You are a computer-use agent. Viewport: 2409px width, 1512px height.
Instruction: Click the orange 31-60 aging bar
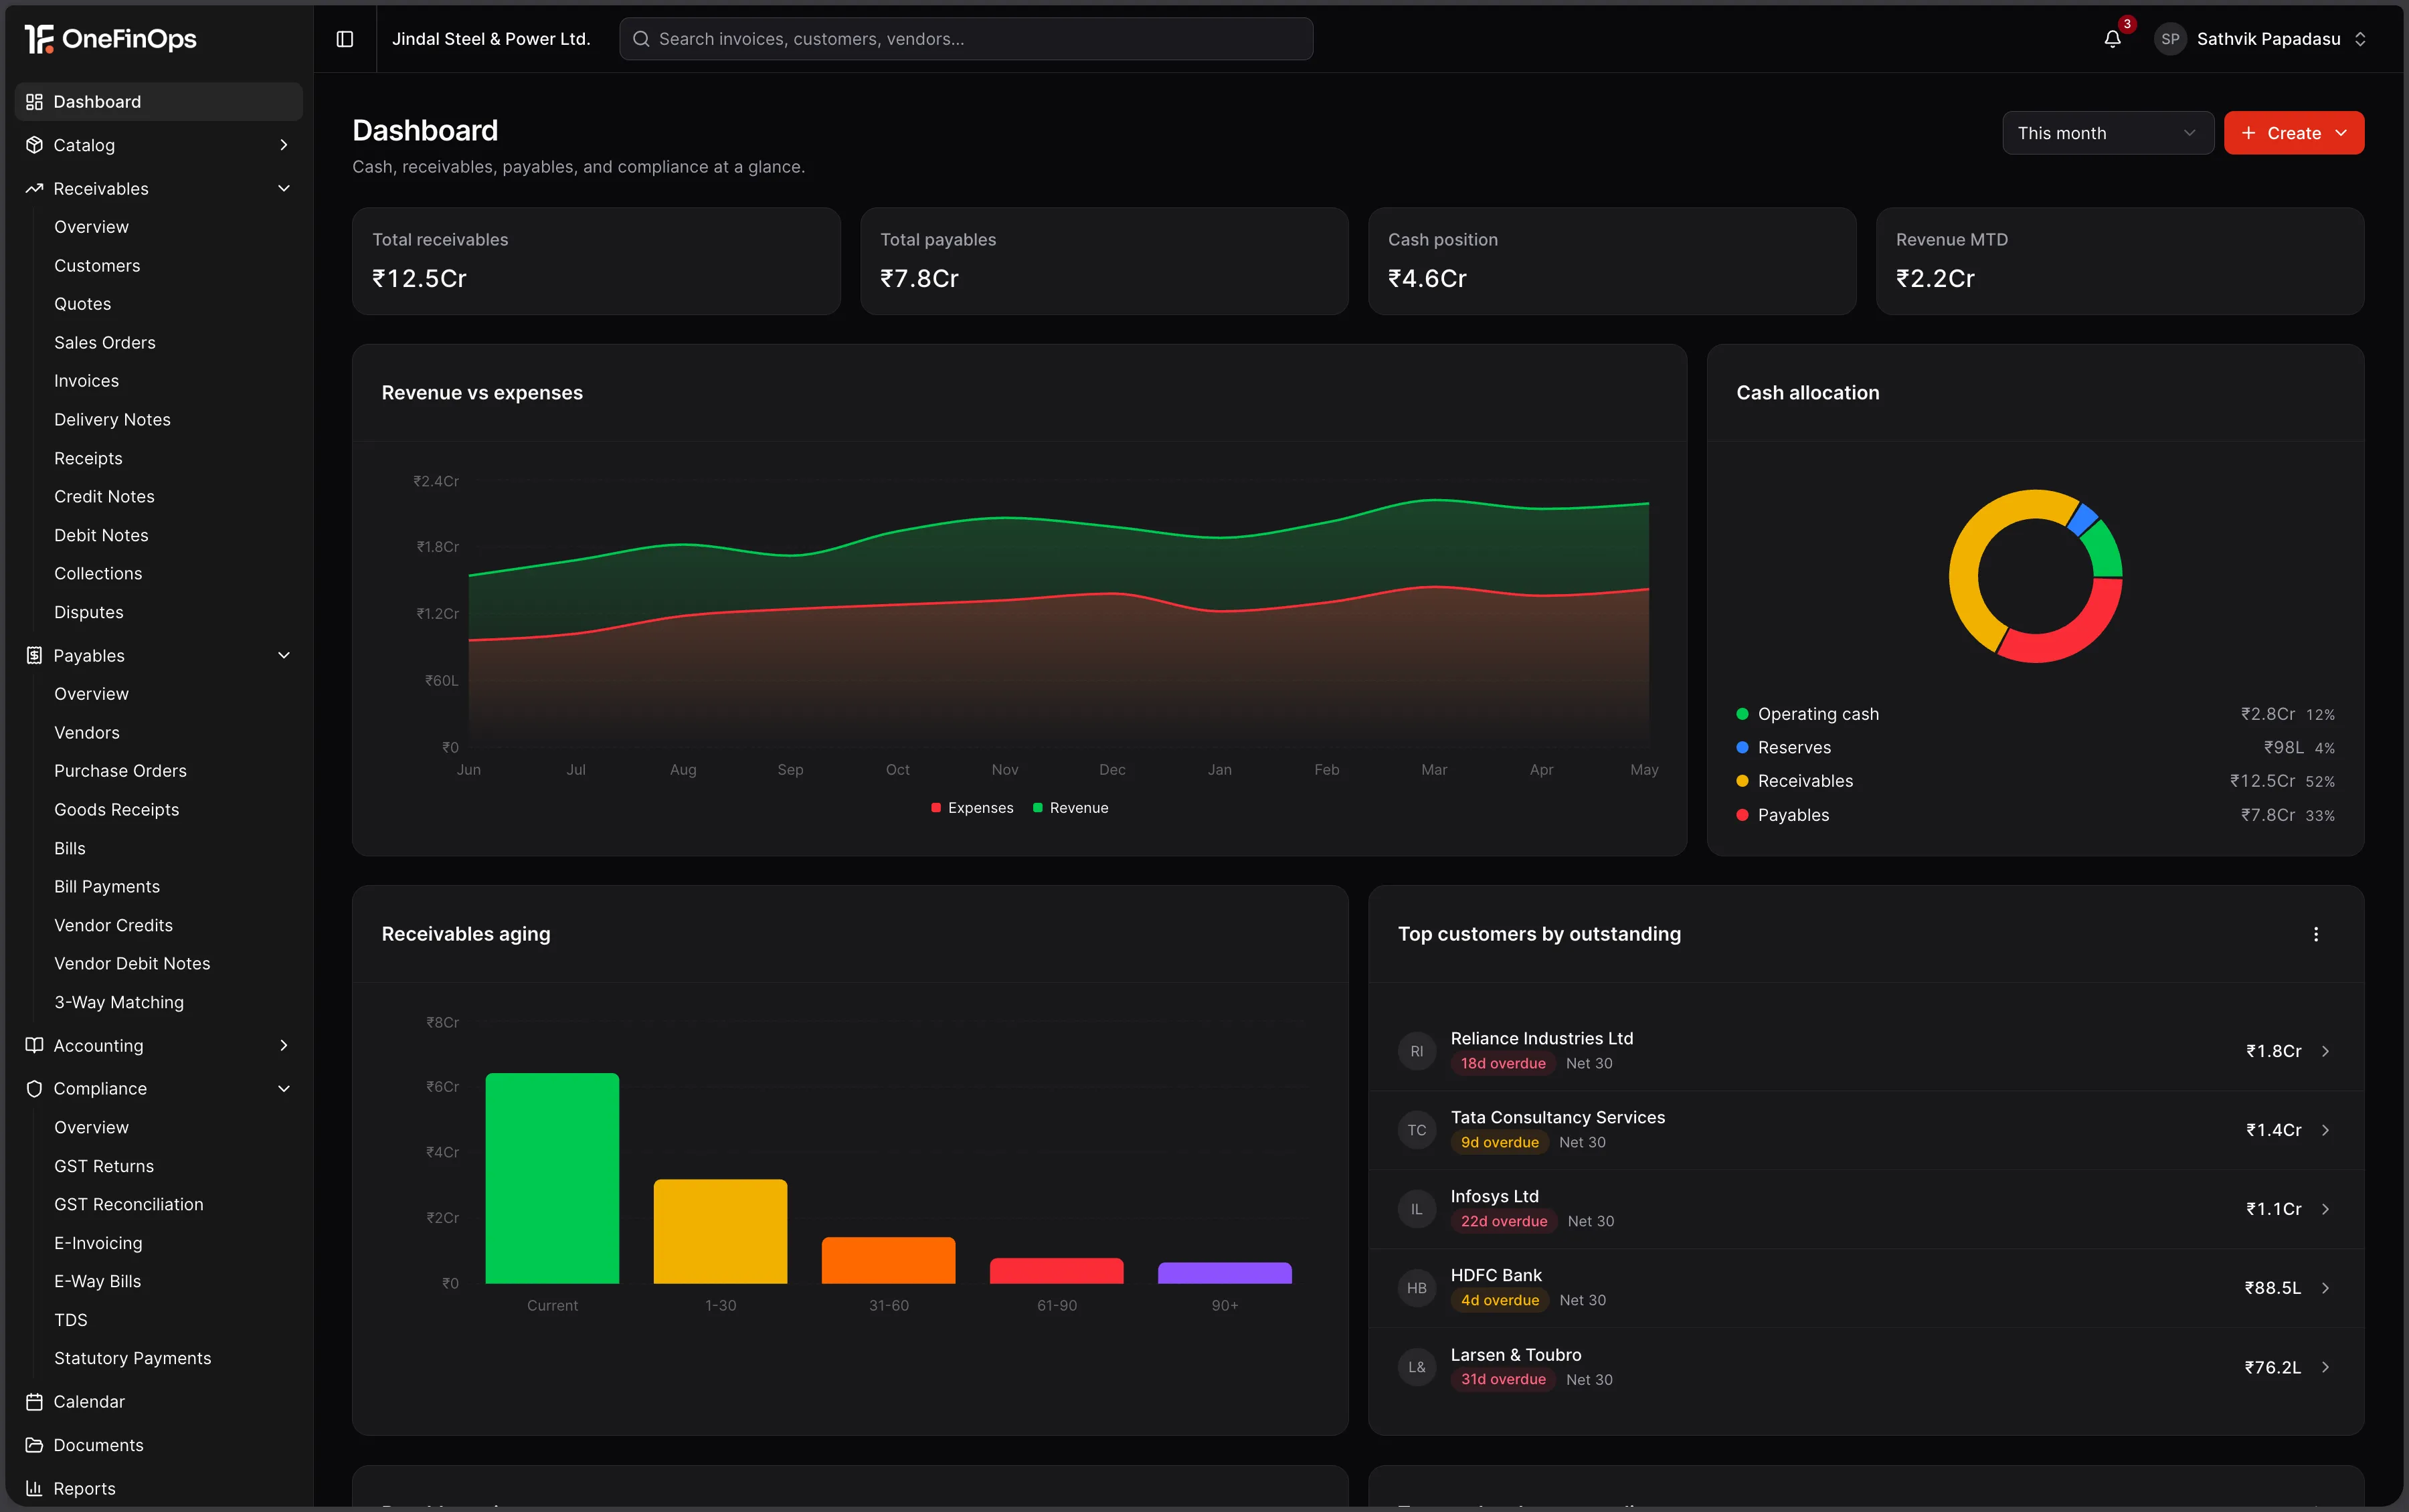[x=888, y=1260]
